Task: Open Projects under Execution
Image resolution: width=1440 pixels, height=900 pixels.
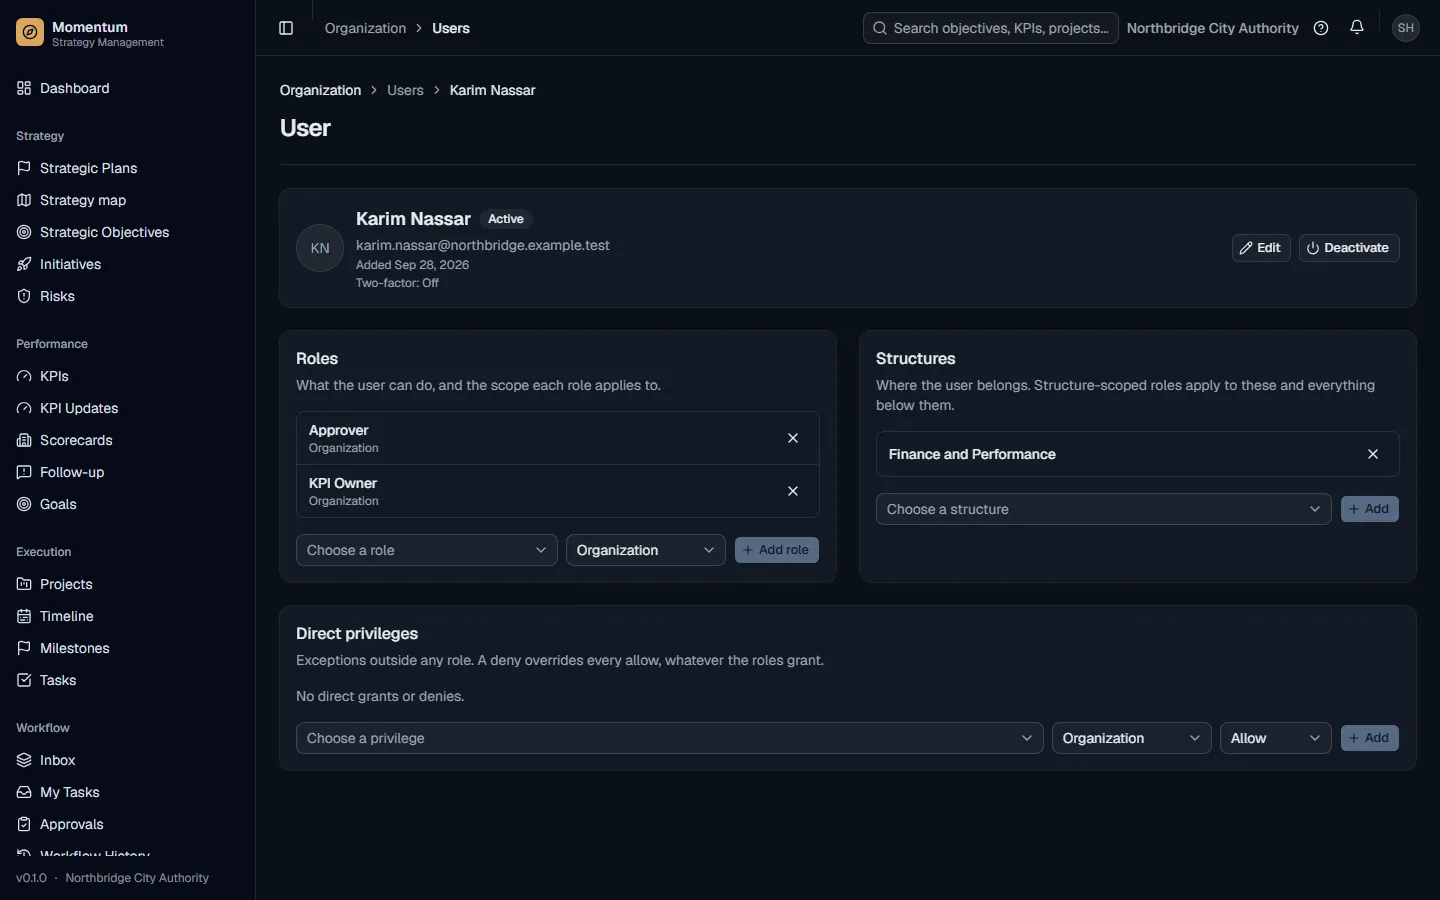Action: coord(127,584)
